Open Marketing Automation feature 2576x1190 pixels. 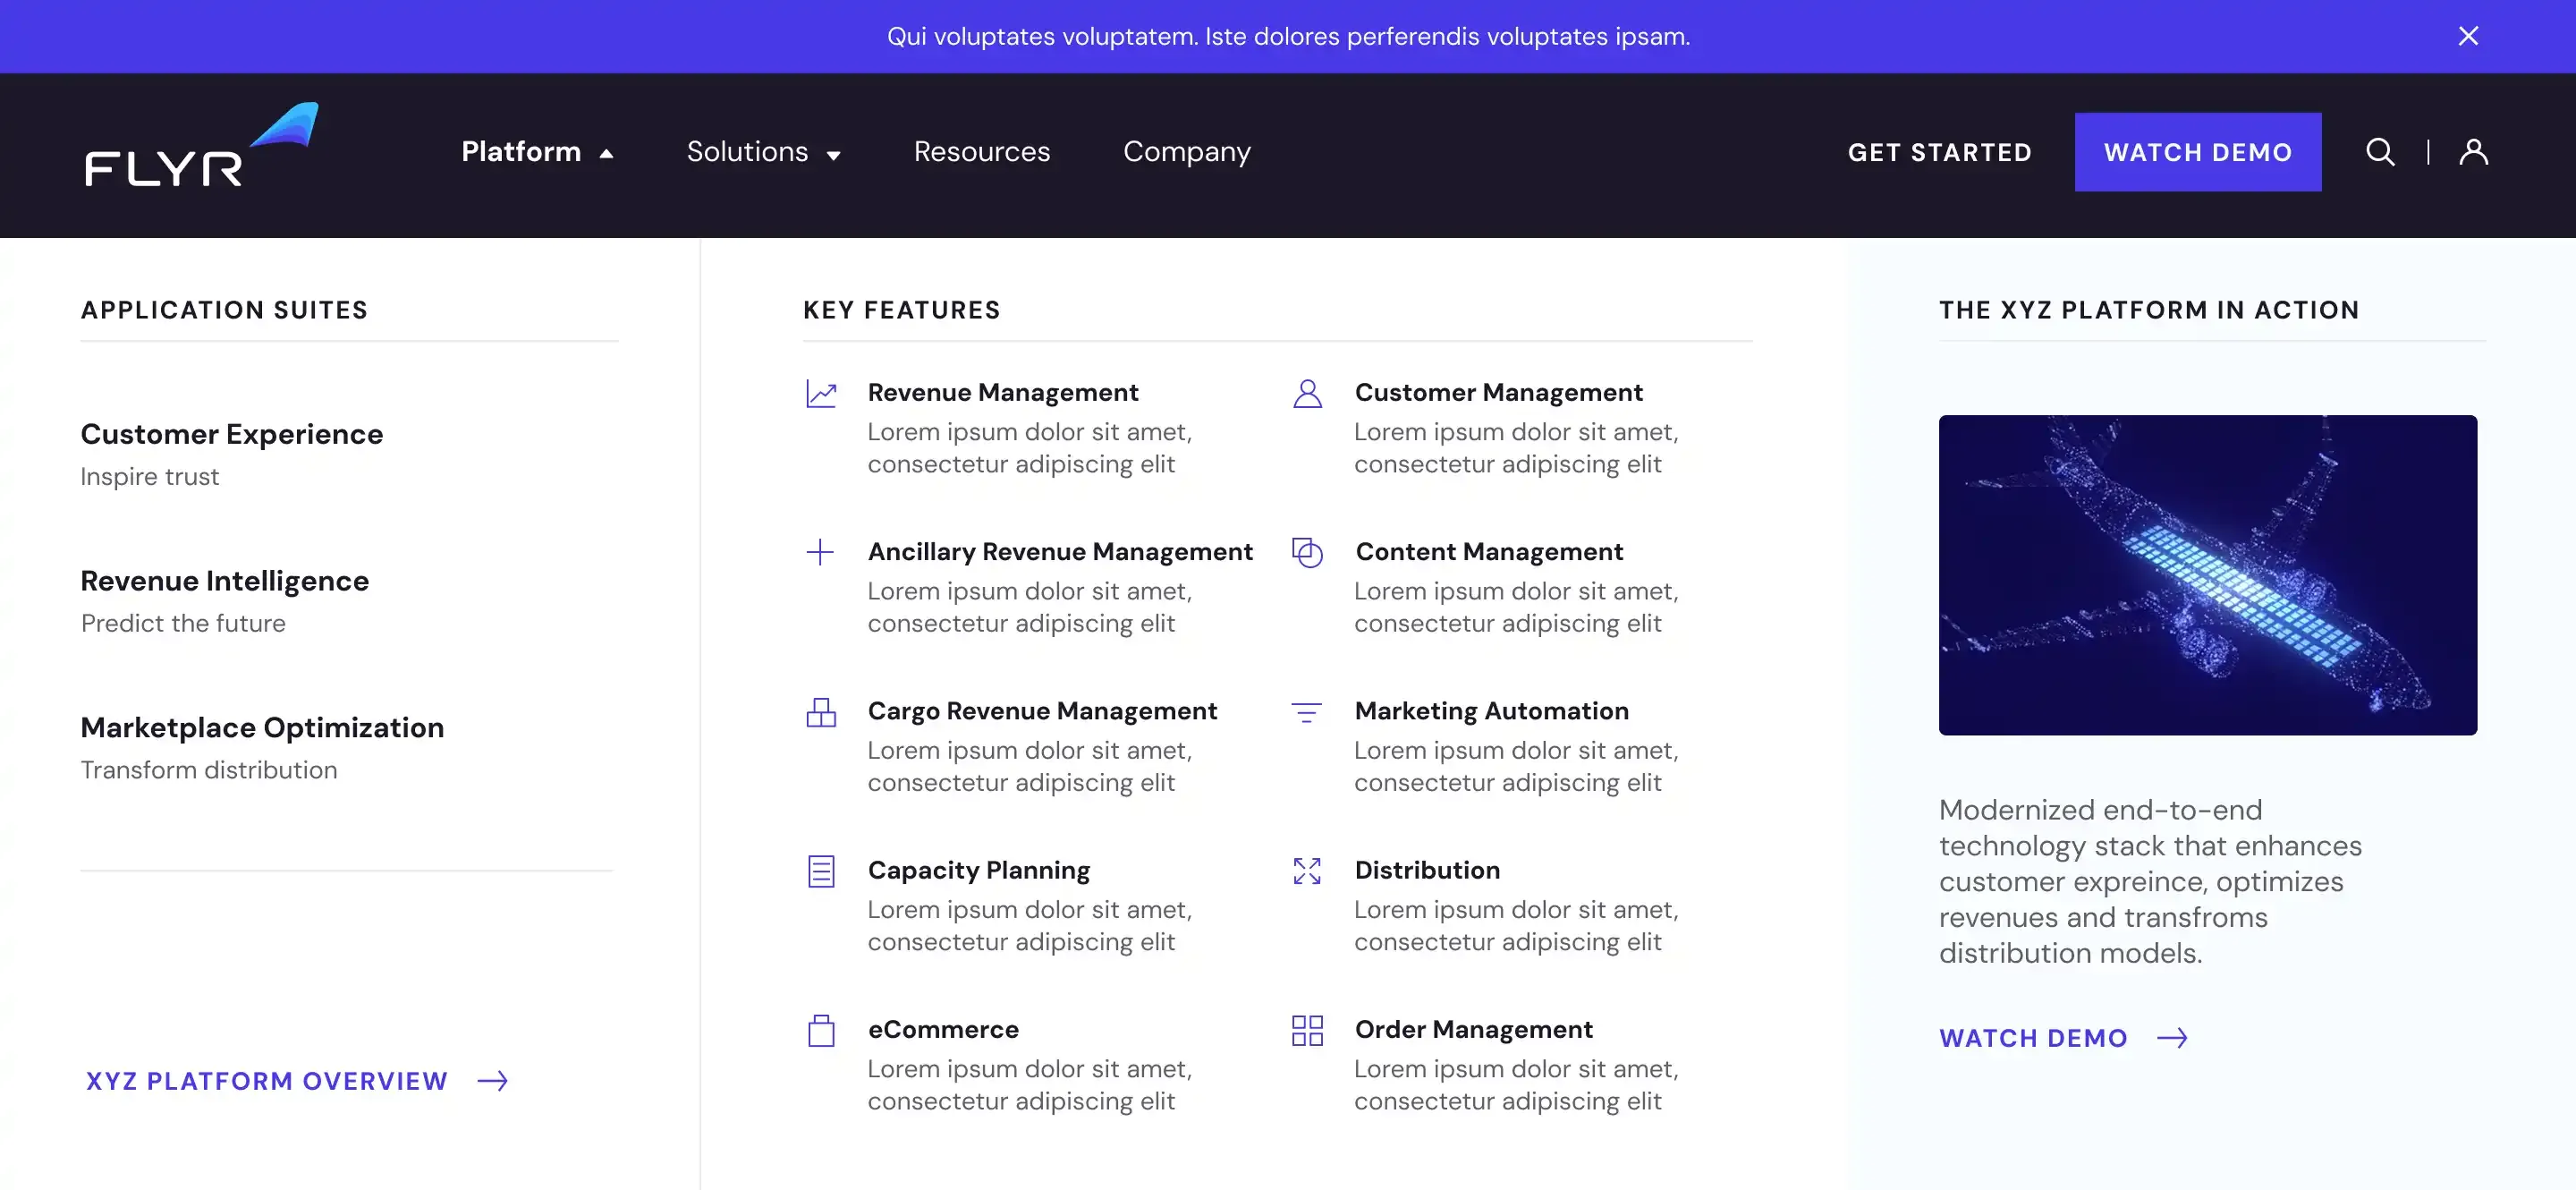1491,711
